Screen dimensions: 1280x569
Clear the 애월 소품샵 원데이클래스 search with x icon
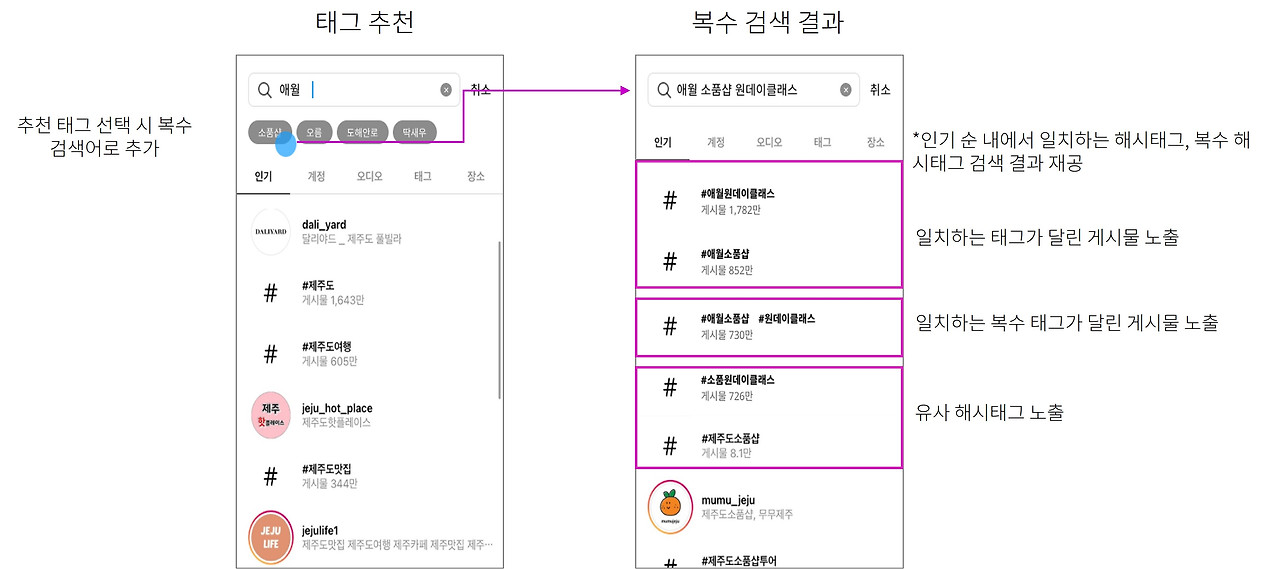click(x=846, y=89)
